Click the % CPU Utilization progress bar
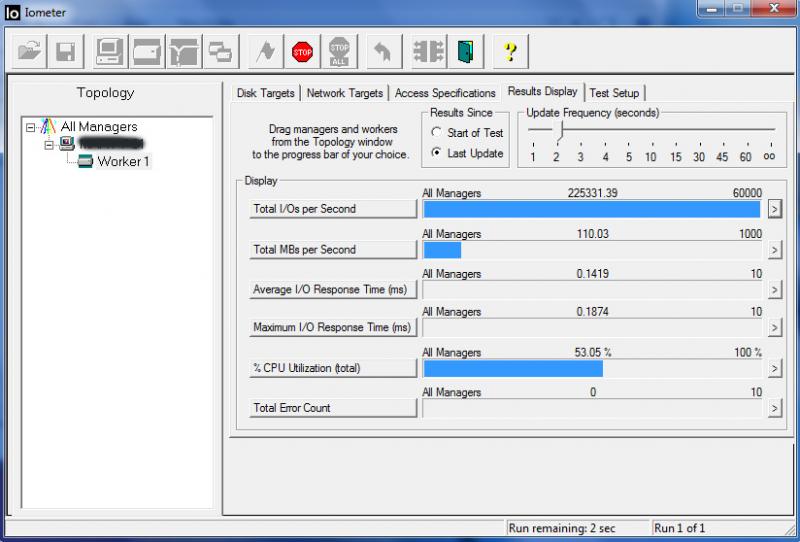Screen dimensions: 800x542 pos(592,368)
